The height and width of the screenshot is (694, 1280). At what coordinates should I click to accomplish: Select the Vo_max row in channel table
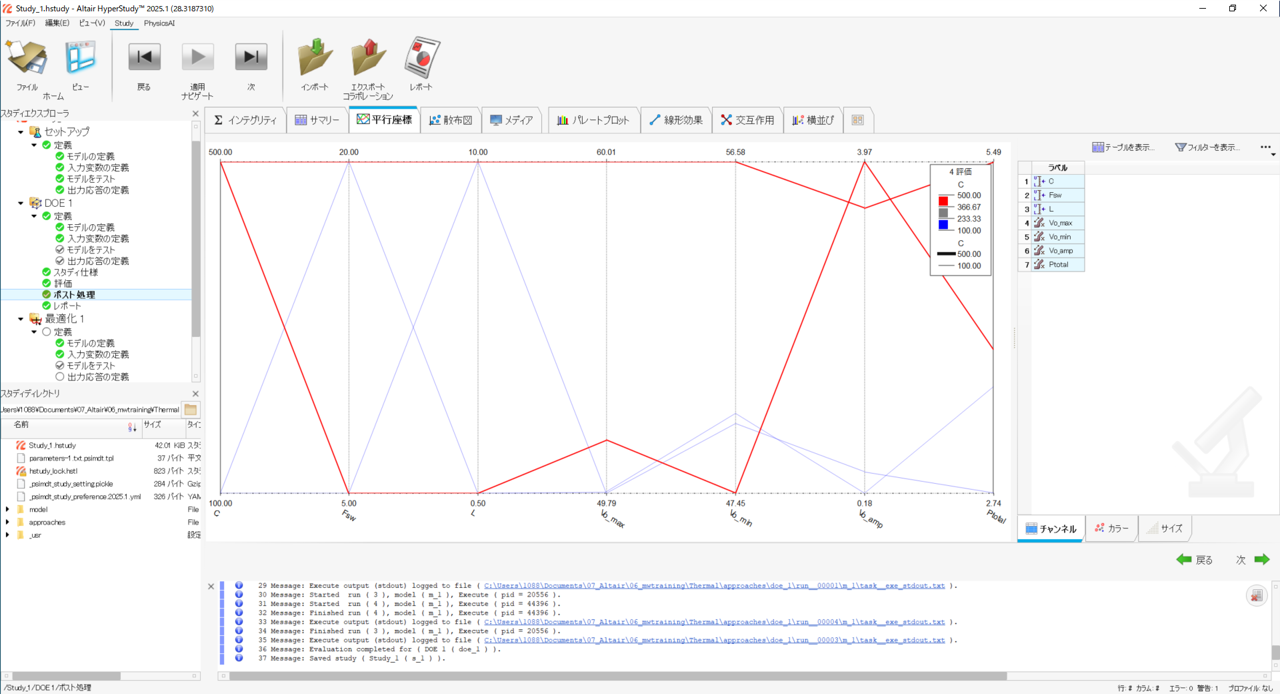click(x=1060, y=223)
